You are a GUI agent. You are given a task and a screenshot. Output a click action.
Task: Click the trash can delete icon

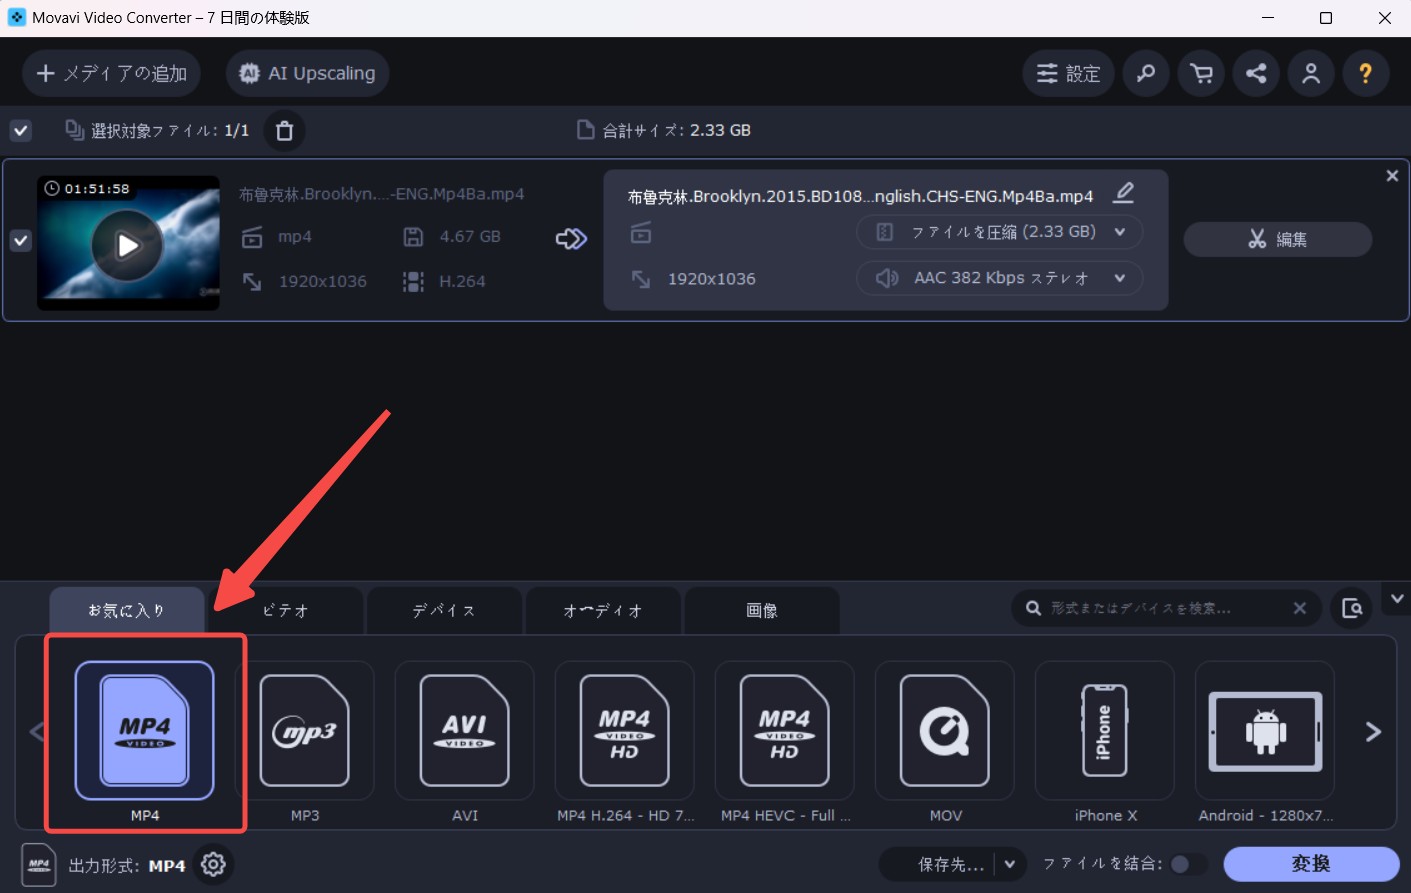(285, 131)
